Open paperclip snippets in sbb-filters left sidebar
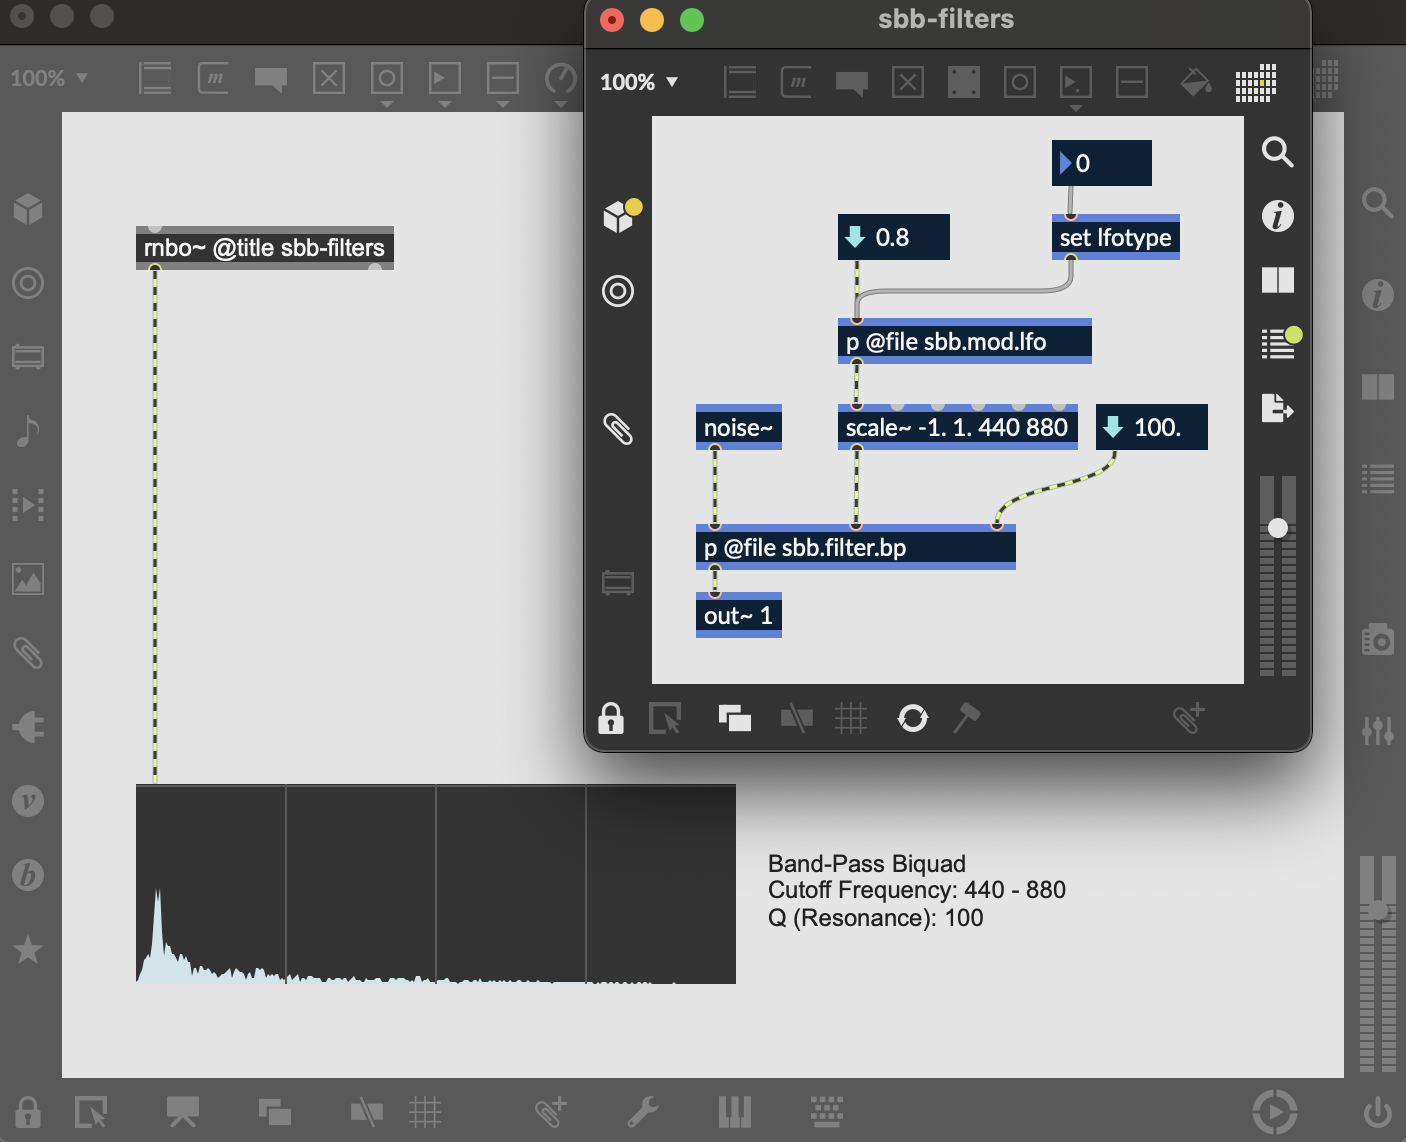Image resolution: width=1406 pixels, height=1142 pixels. [617, 428]
